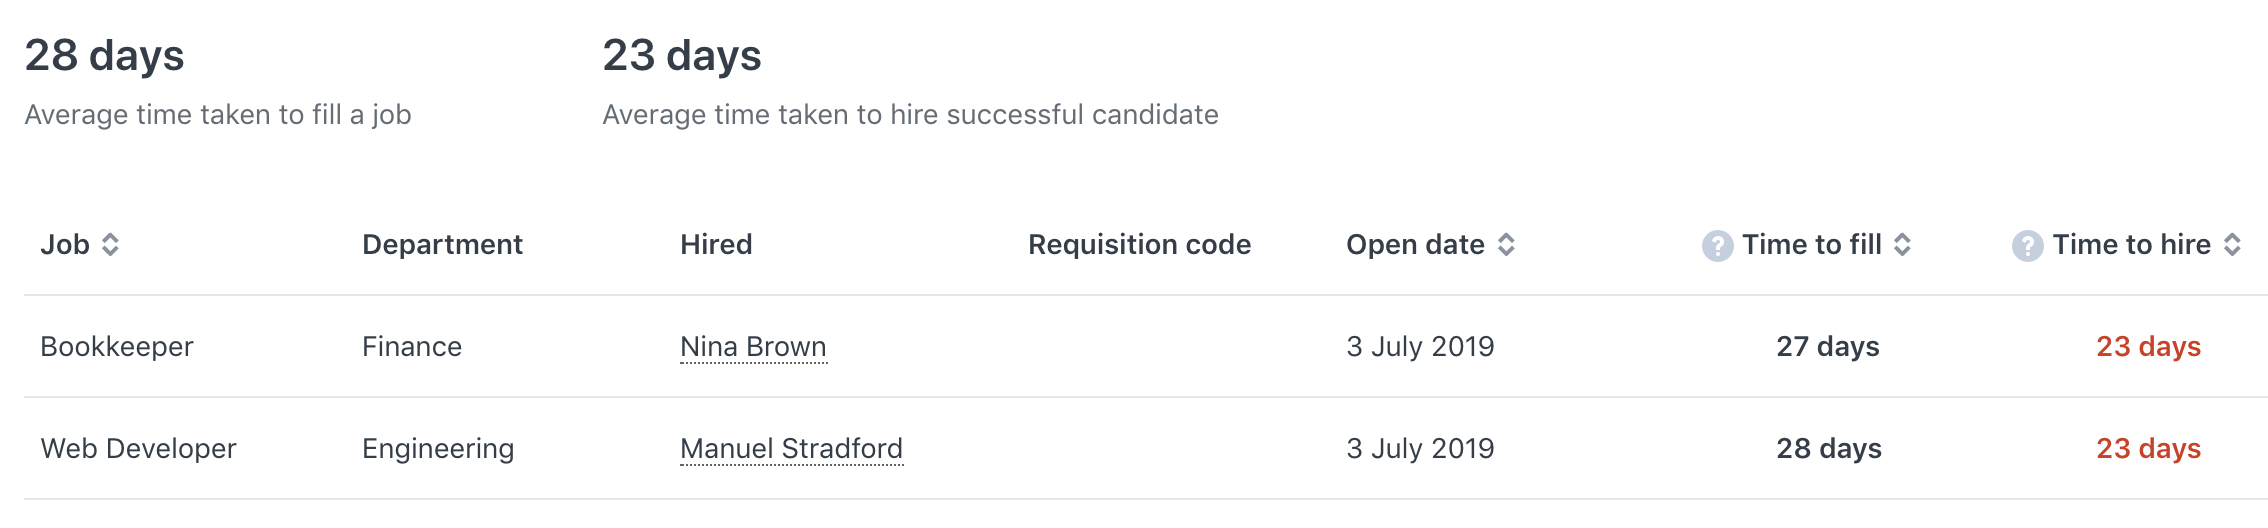This screenshot has height=528, width=2268.
Task: Open Manuel Stradford's profile link
Action: (791, 449)
